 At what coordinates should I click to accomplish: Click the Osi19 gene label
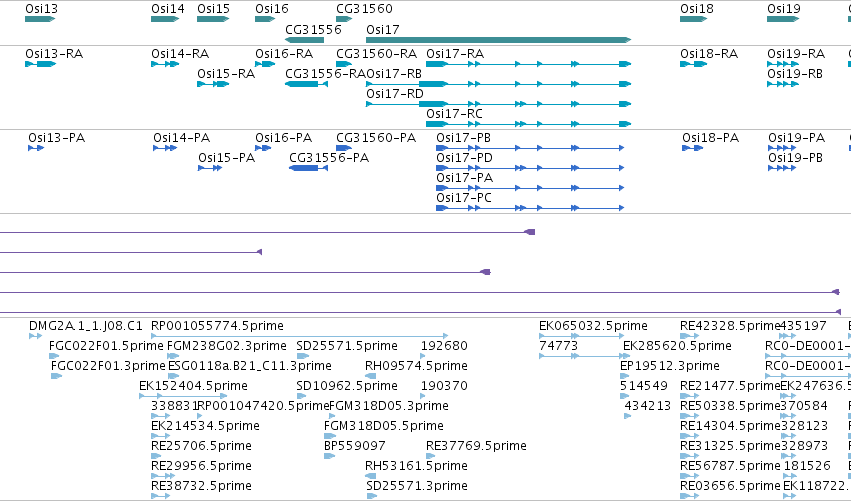784,9
